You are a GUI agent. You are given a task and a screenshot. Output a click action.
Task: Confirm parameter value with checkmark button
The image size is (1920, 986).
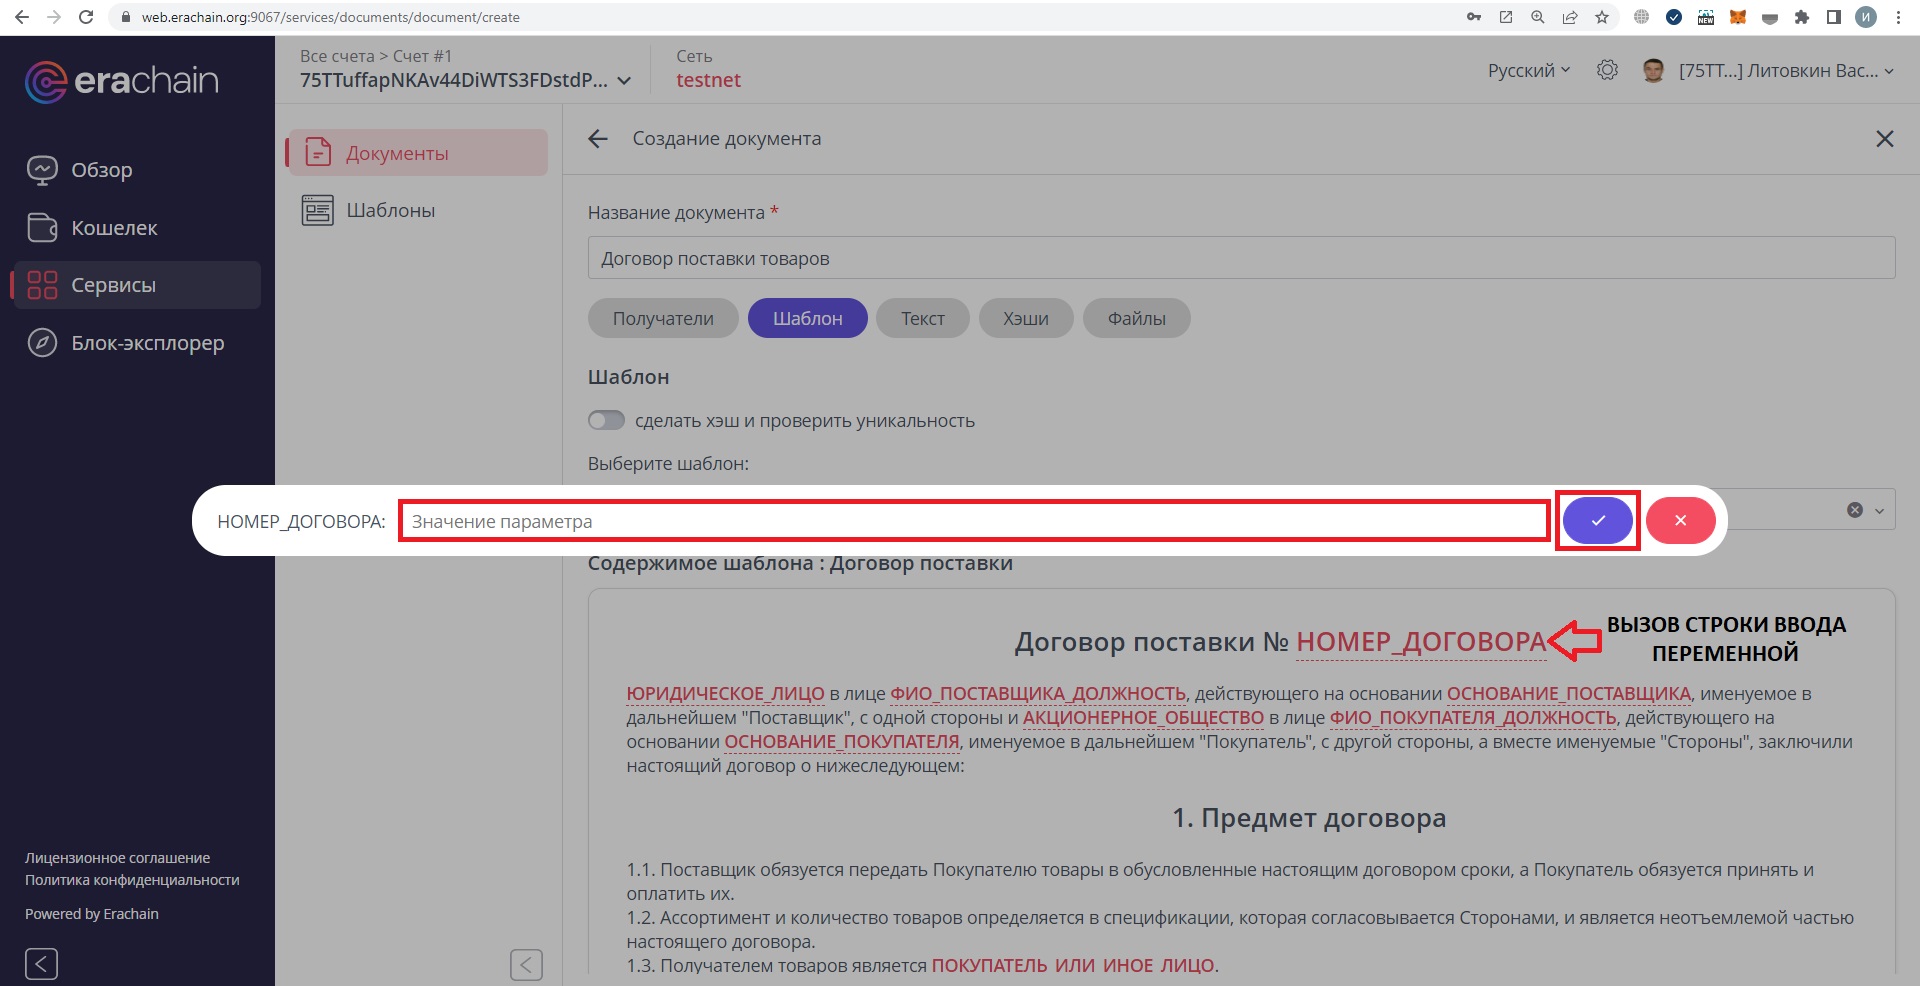pos(1597,520)
